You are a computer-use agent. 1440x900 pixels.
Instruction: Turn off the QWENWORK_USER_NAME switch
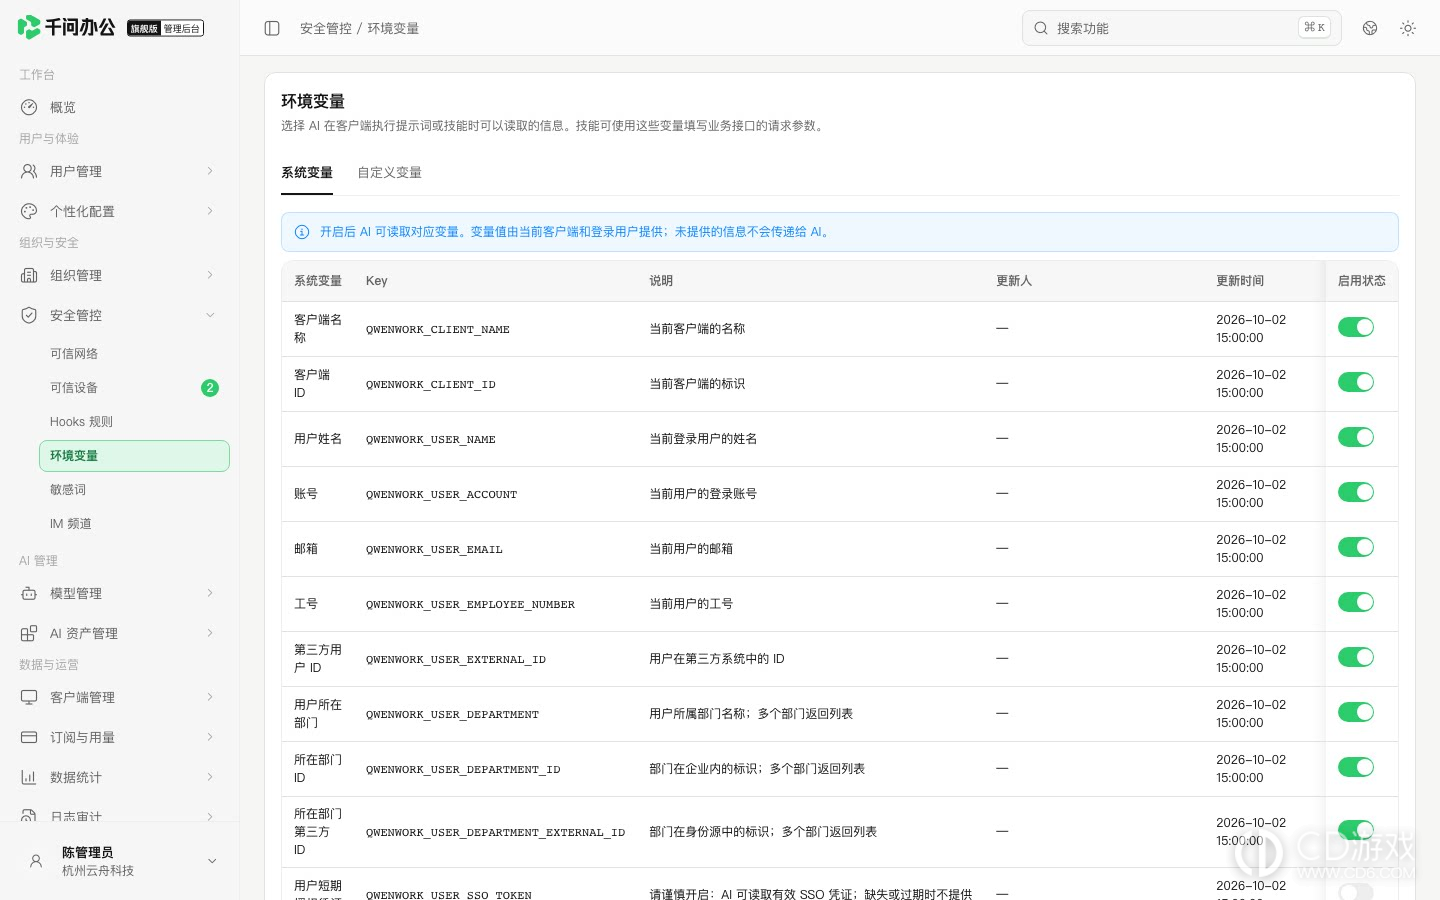coord(1356,437)
